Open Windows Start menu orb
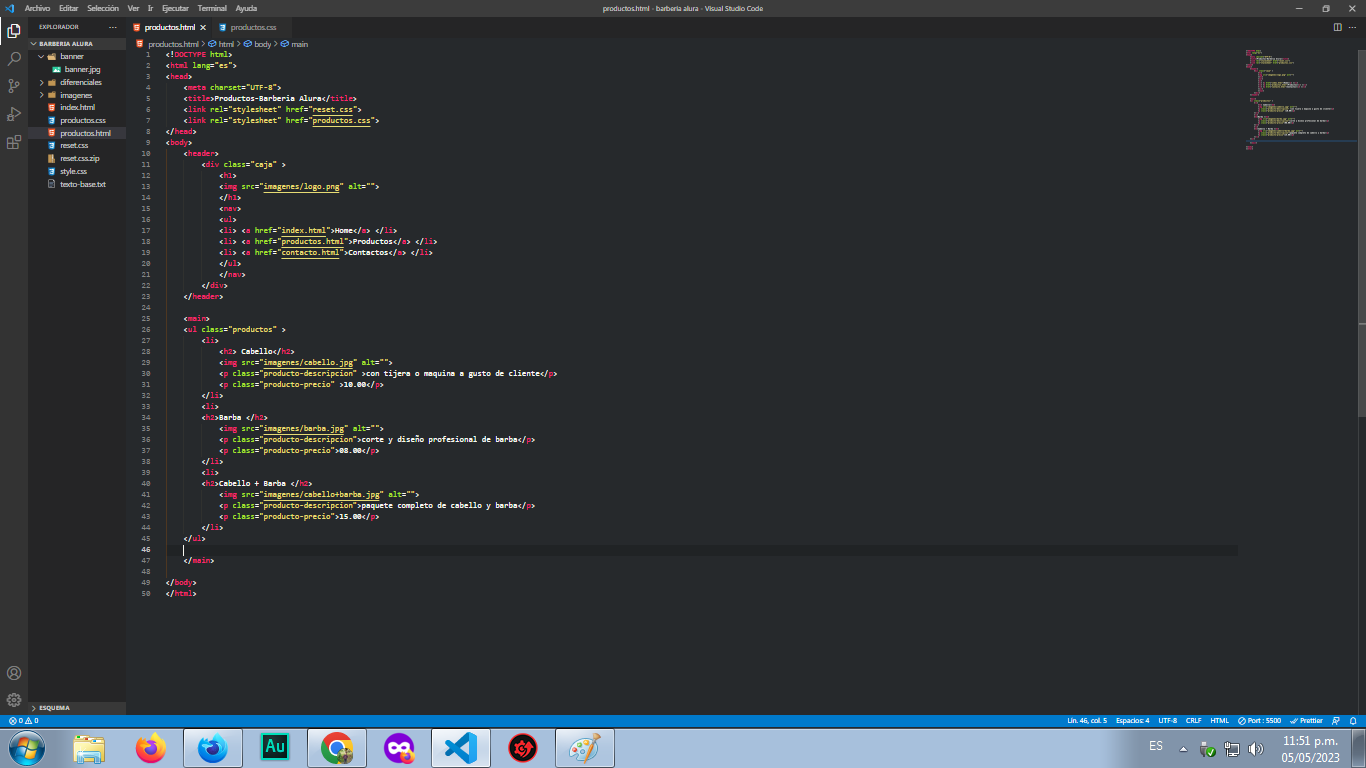Image resolution: width=1366 pixels, height=768 pixels. [26, 748]
